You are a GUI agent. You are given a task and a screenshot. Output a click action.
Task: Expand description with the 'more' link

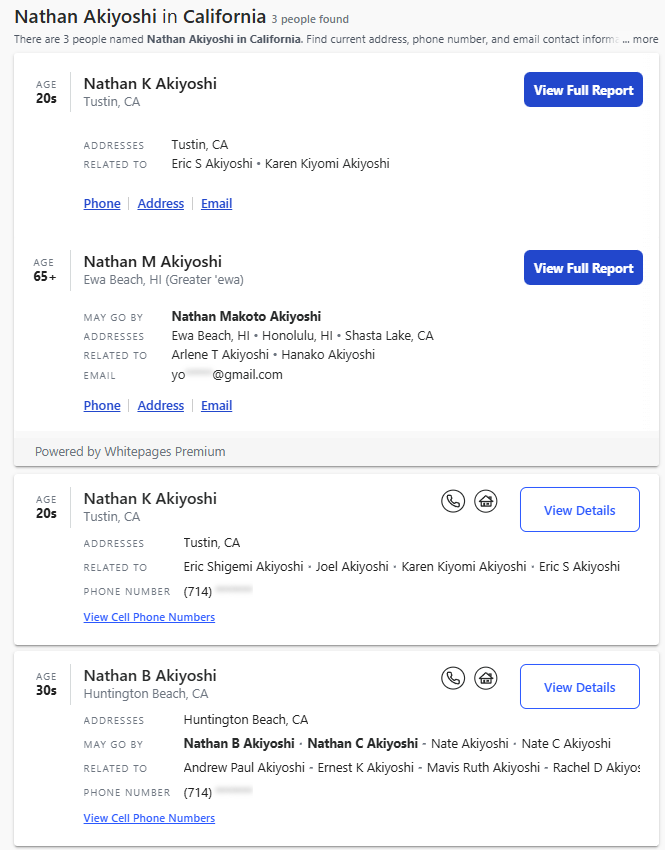click(645, 39)
